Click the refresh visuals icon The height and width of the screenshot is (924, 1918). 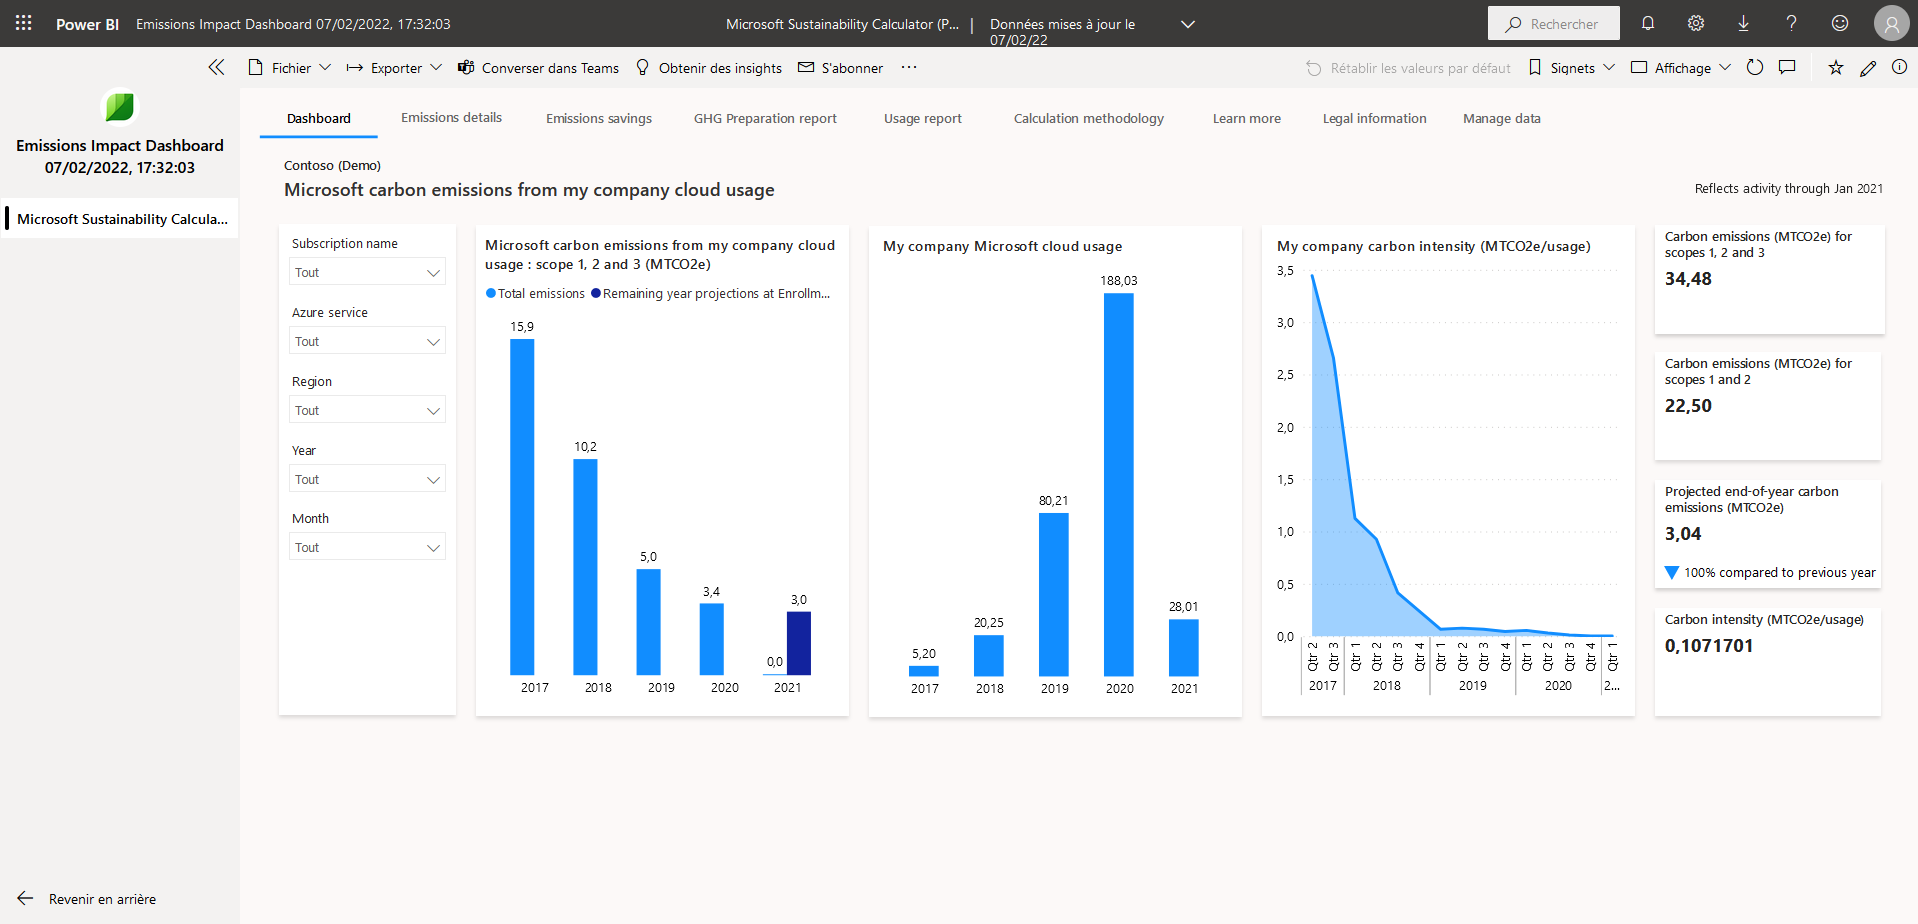coord(1755,67)
